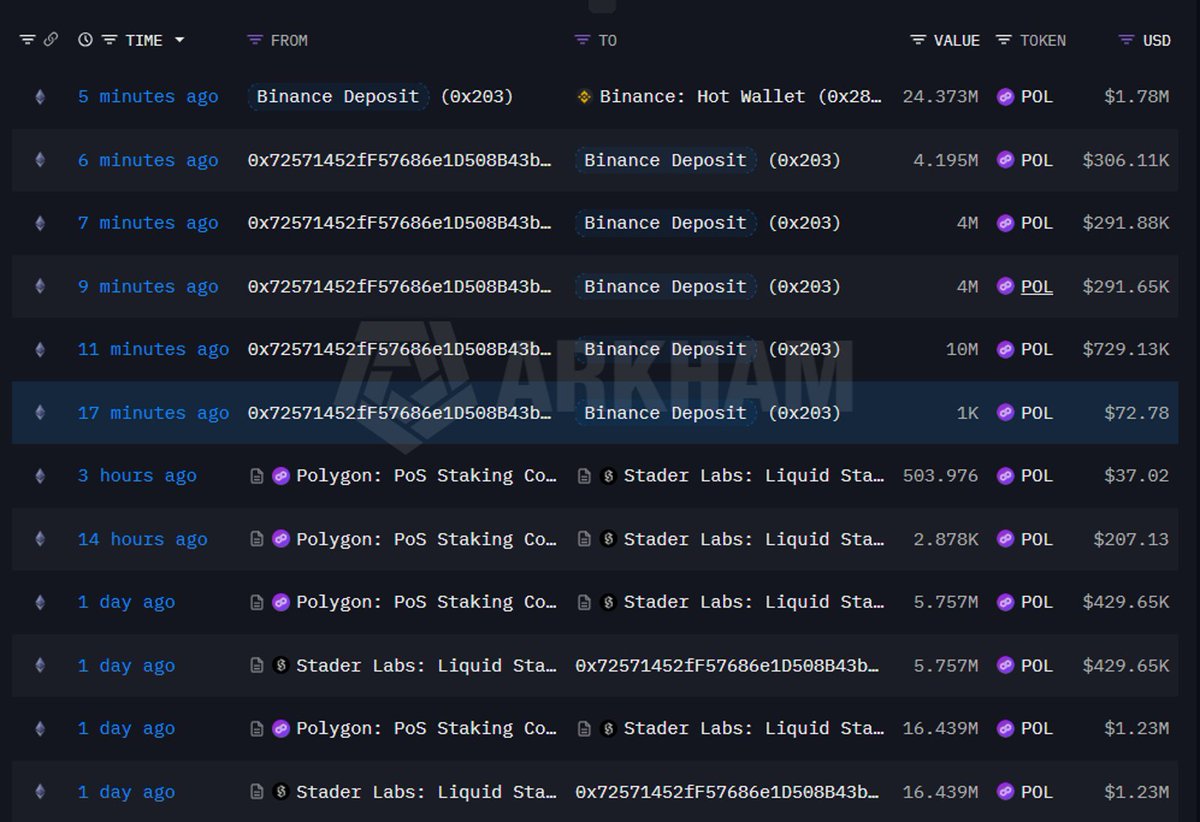Click Ethereum icon in 14 hours ago row
This screenshot has width=1200, height=822.
(x=40, y=539)
